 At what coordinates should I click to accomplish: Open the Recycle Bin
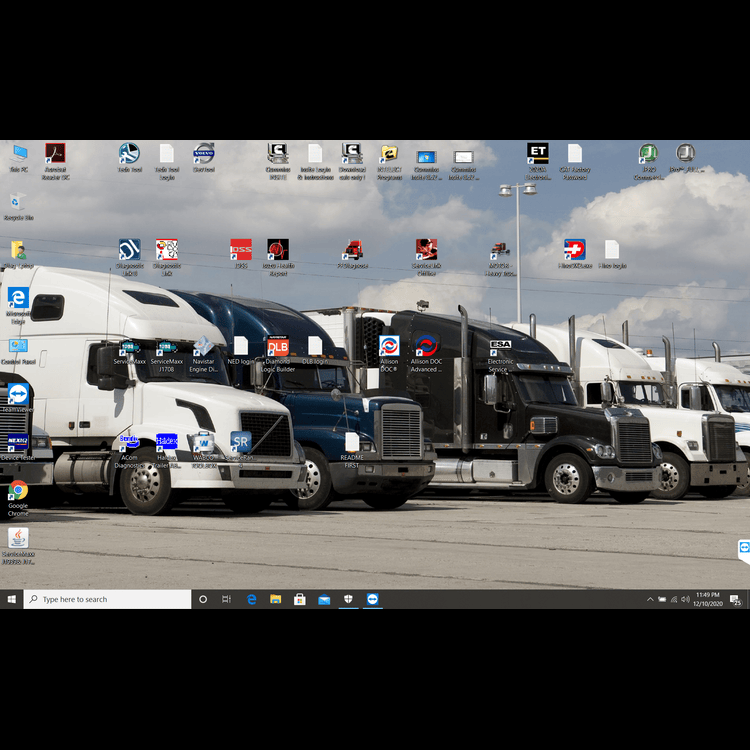coord(18,206)
